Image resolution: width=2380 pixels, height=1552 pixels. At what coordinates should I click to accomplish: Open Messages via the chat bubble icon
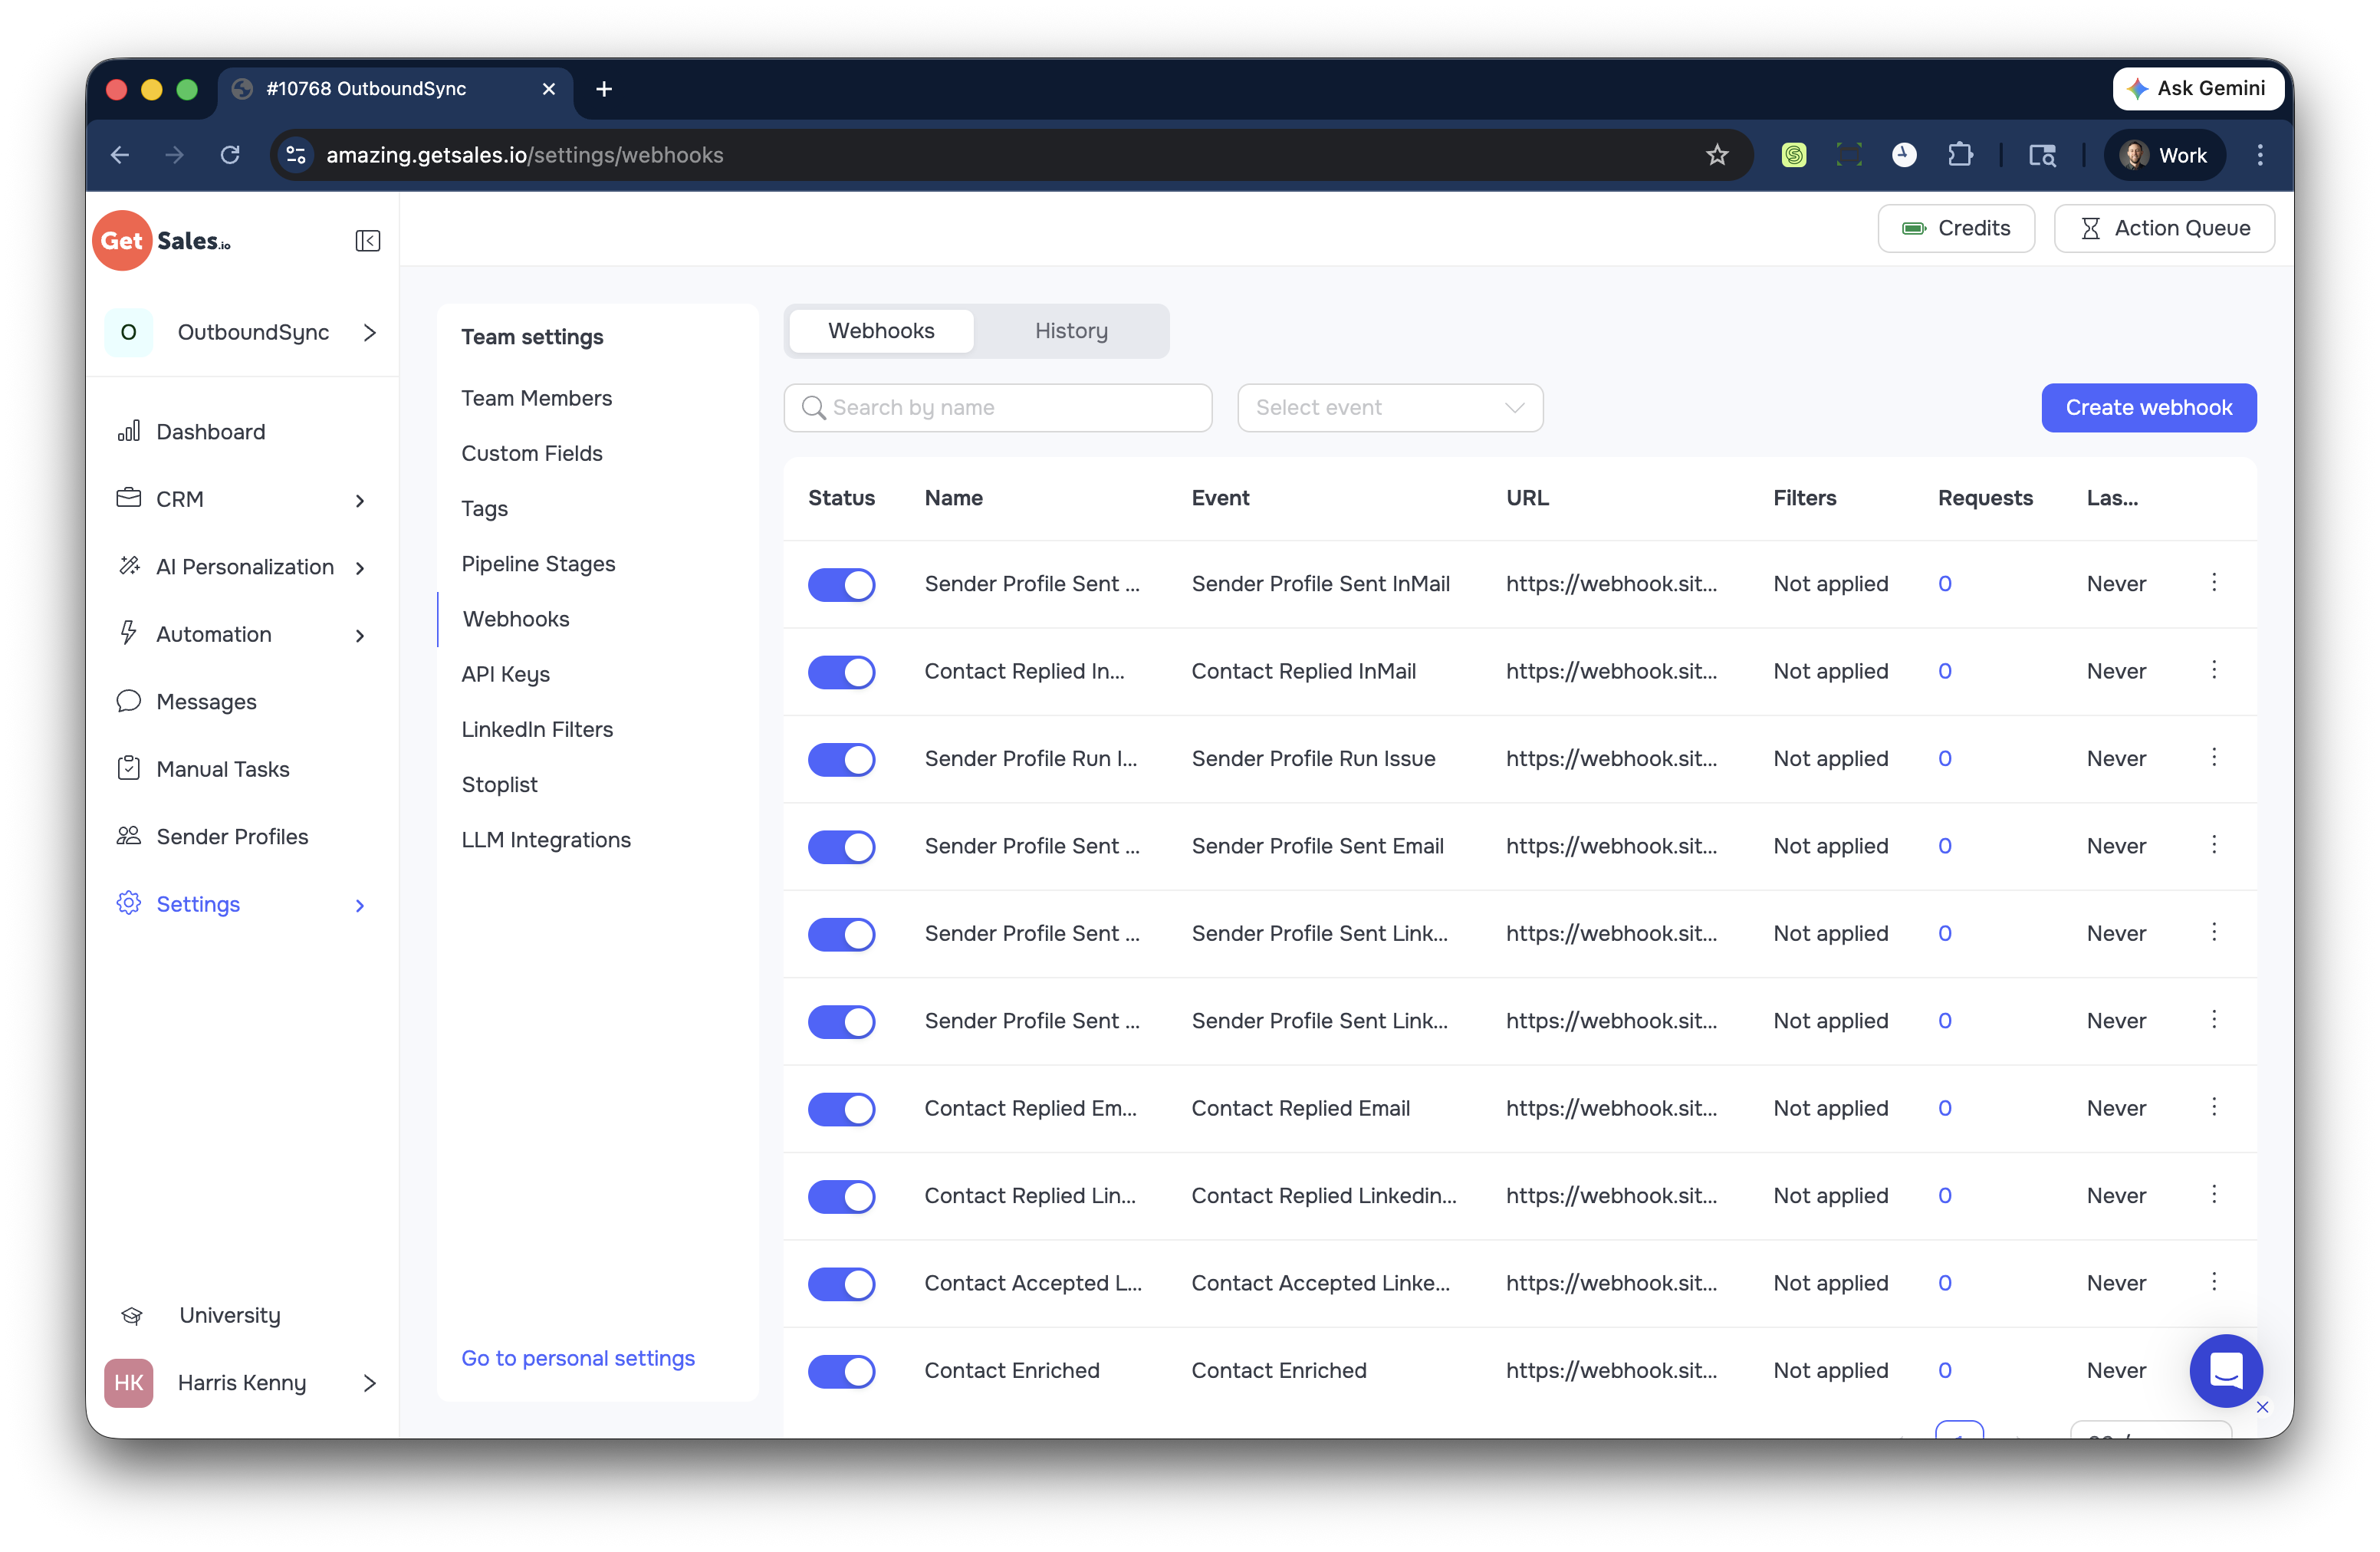pos(129,701)
